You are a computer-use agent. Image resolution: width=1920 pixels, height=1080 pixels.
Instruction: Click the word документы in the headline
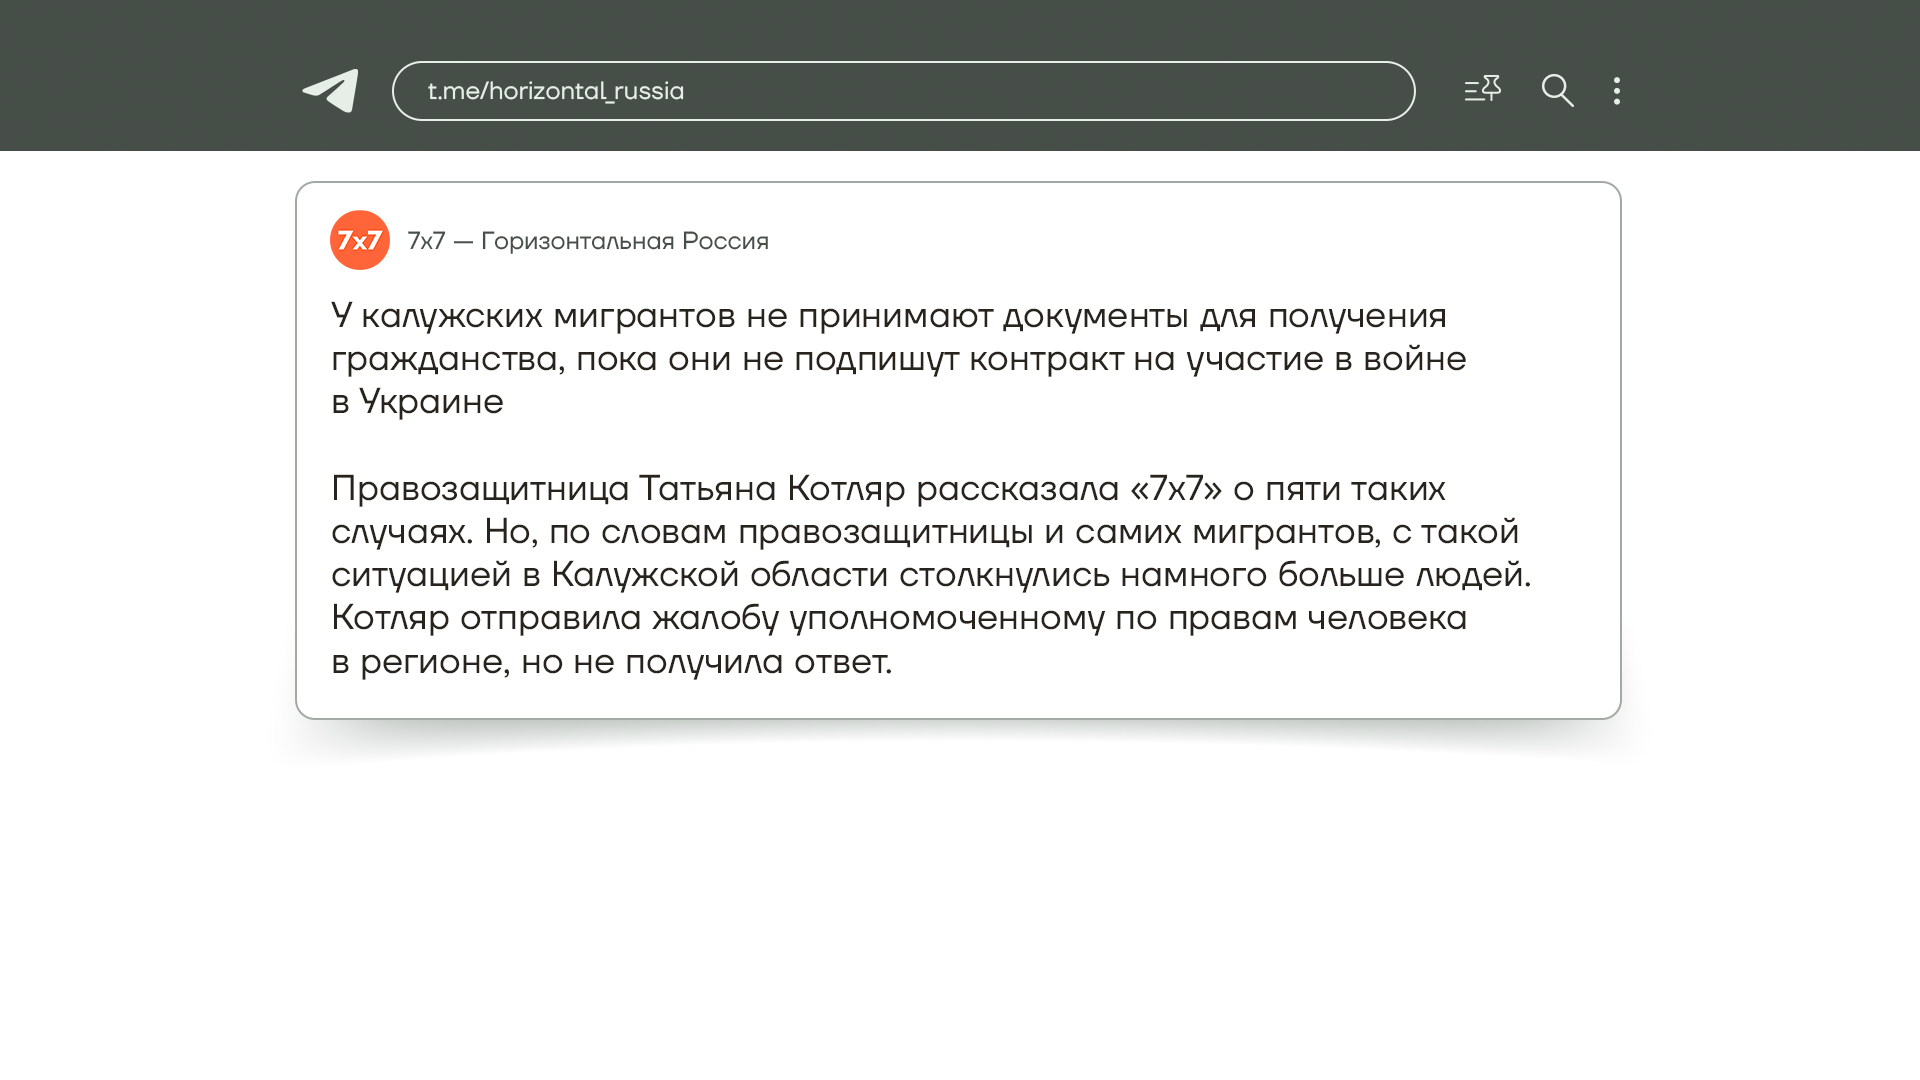point(1095,316)
